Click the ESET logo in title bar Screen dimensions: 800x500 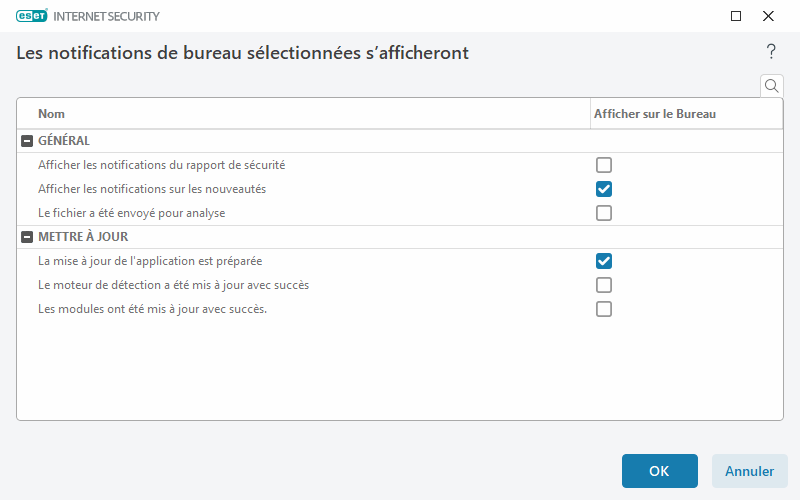tap(36, 16)
